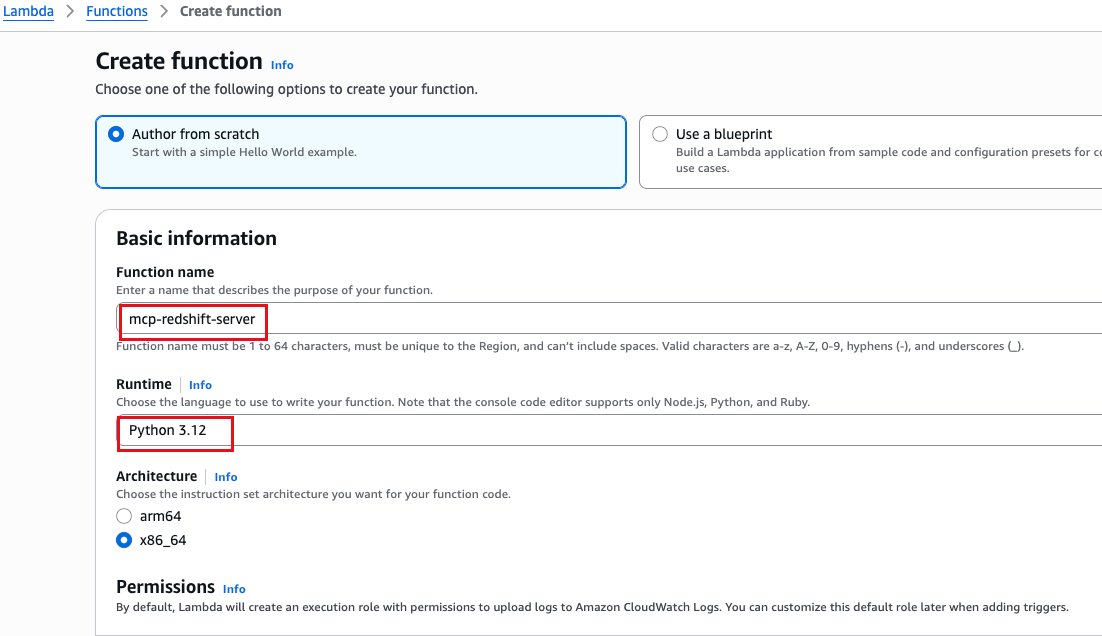Click the Runtime field label
Image resolution: width=1102 pixels, height=636 pixels.
coord(143,384)
